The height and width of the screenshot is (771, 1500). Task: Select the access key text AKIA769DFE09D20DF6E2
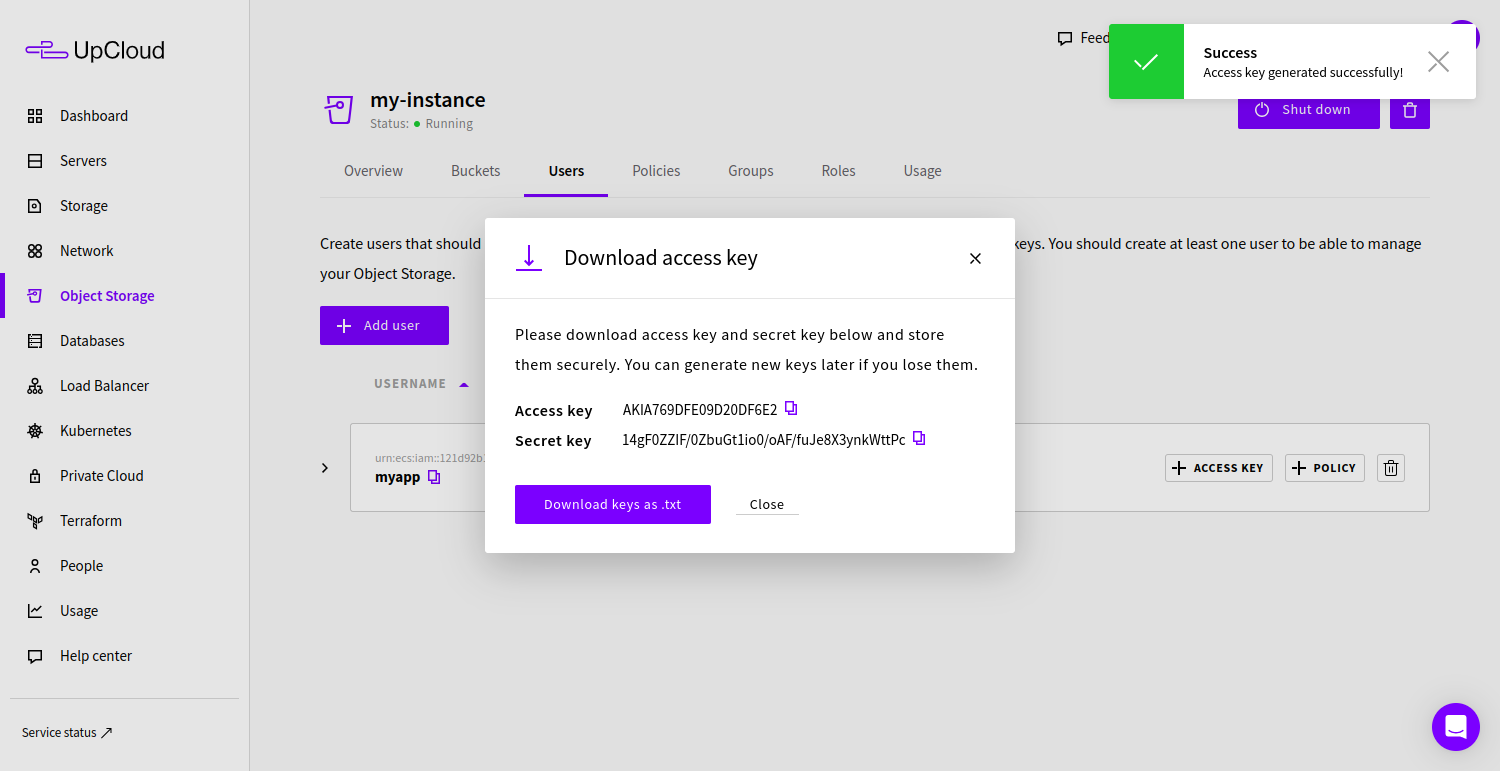pyautogui.click(x=700, y=410)
